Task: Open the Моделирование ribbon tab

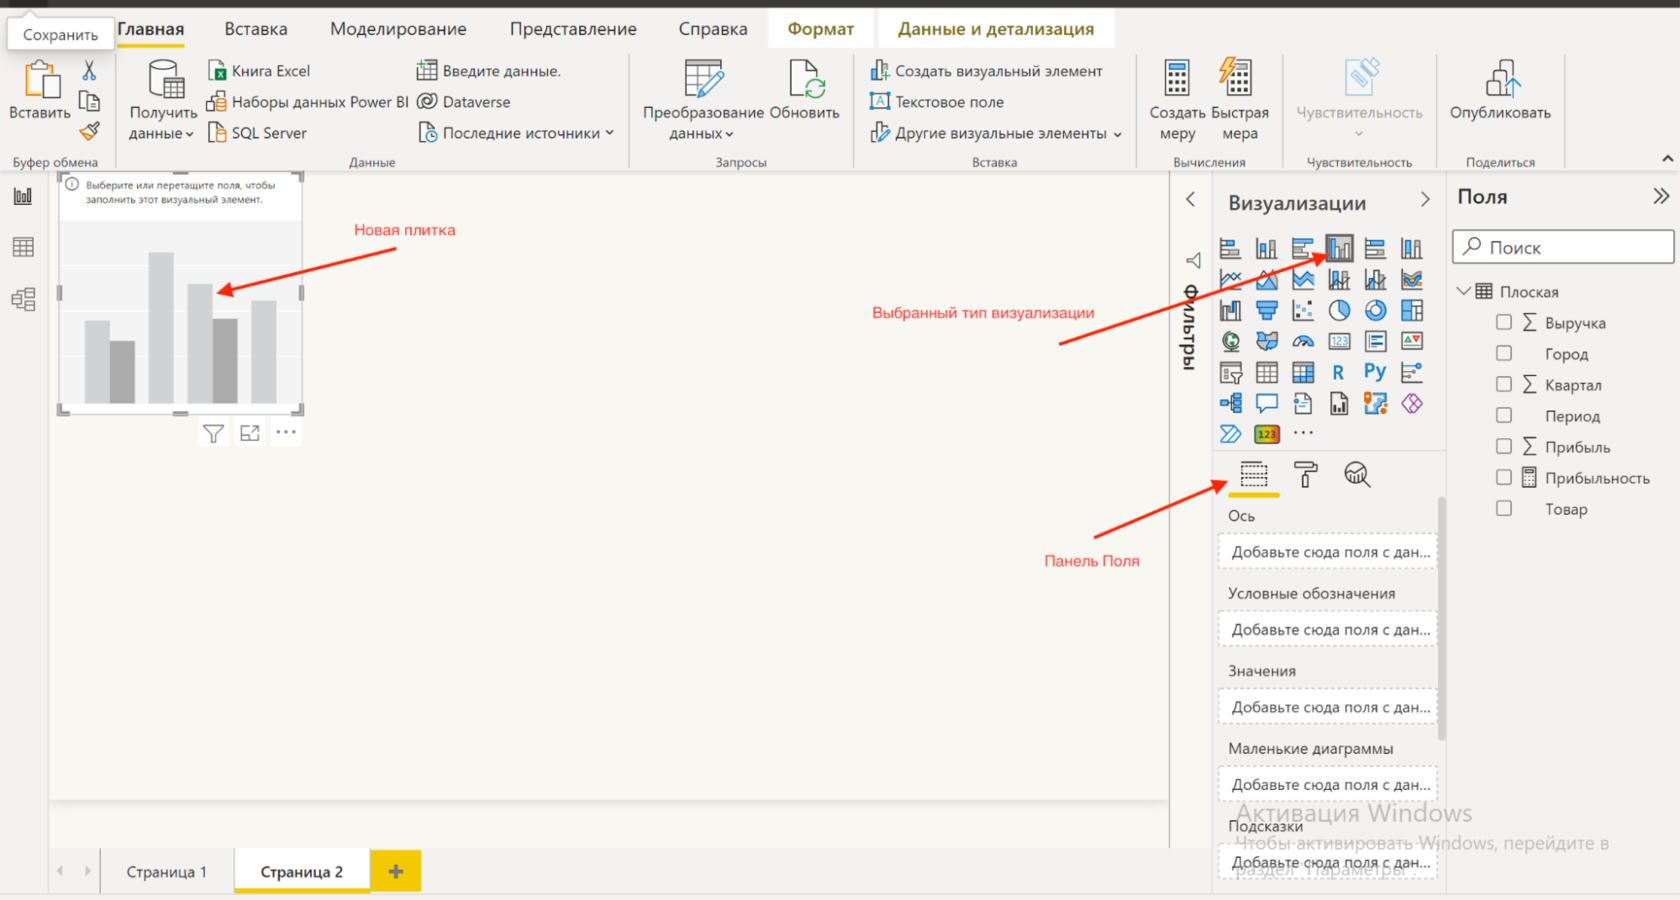Action: (x=398, y=29)
